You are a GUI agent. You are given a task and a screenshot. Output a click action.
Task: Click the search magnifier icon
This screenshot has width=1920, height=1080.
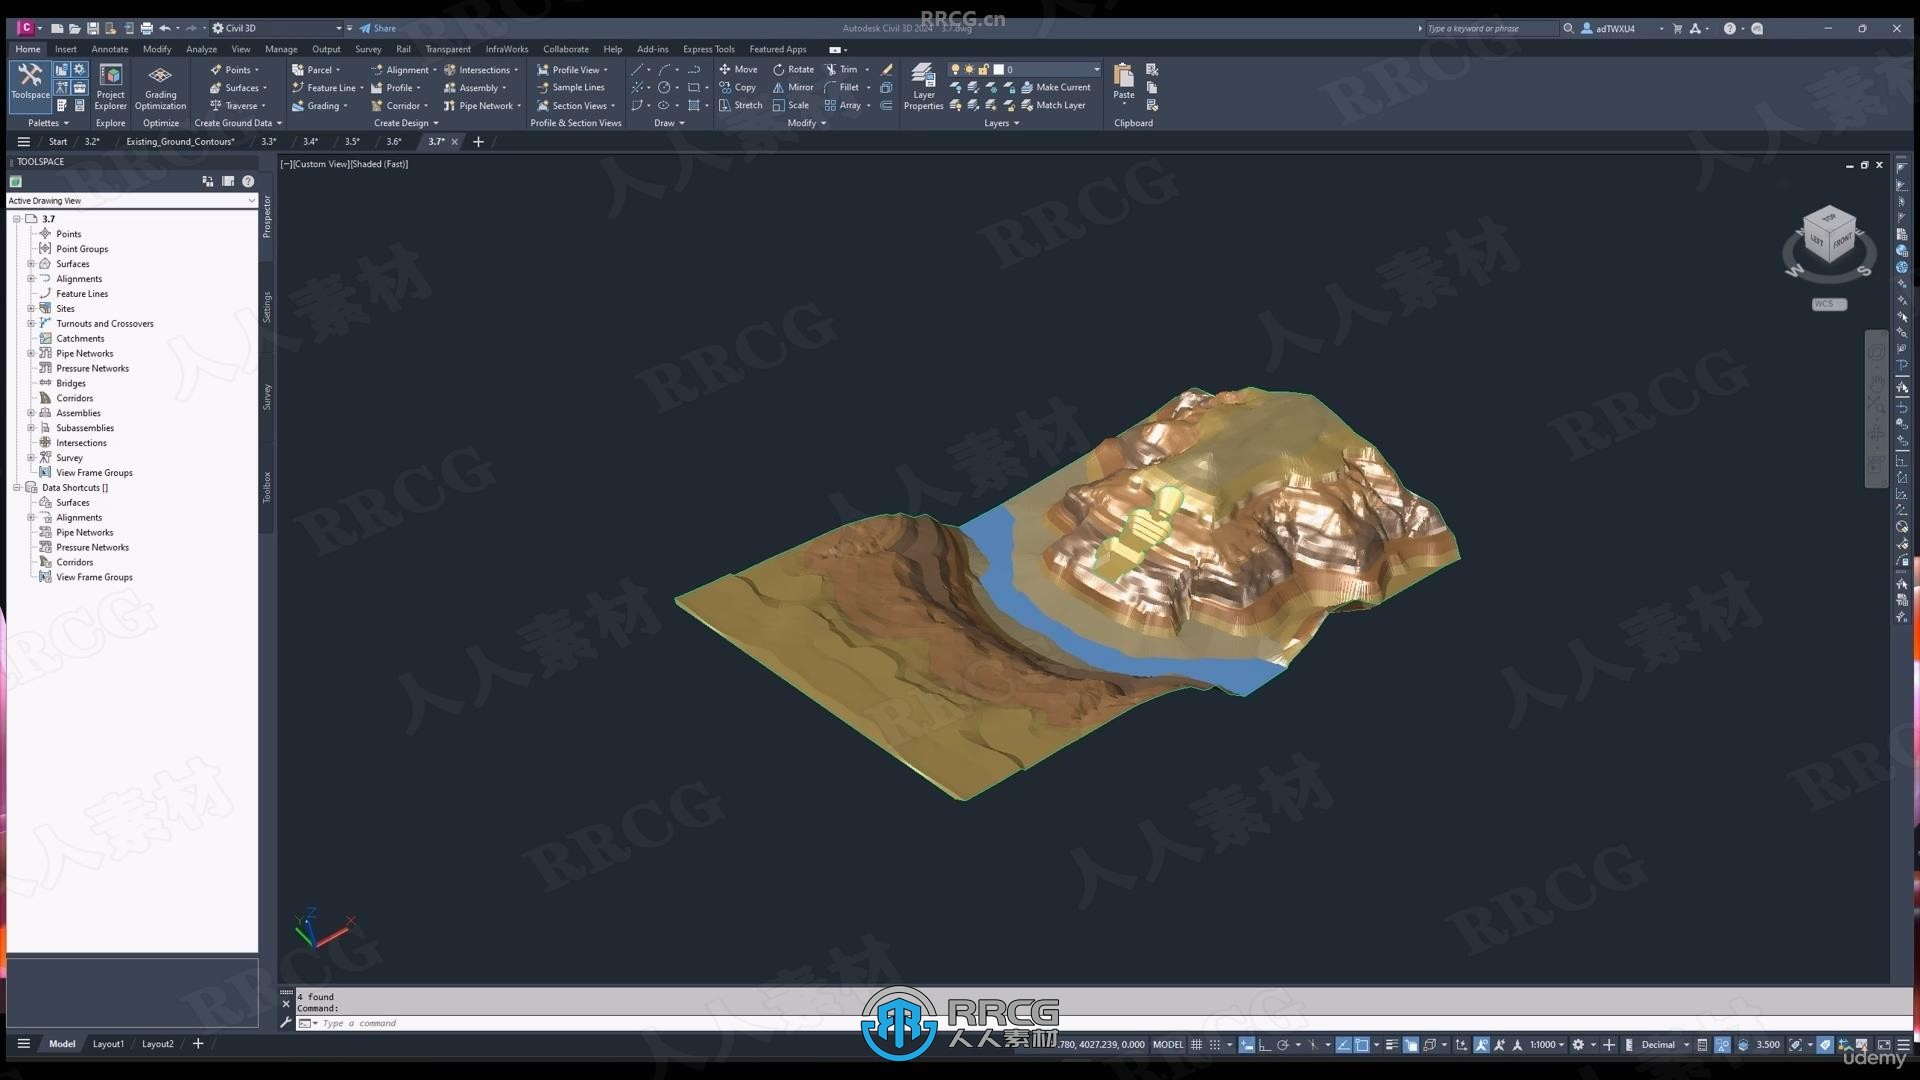1568,29
